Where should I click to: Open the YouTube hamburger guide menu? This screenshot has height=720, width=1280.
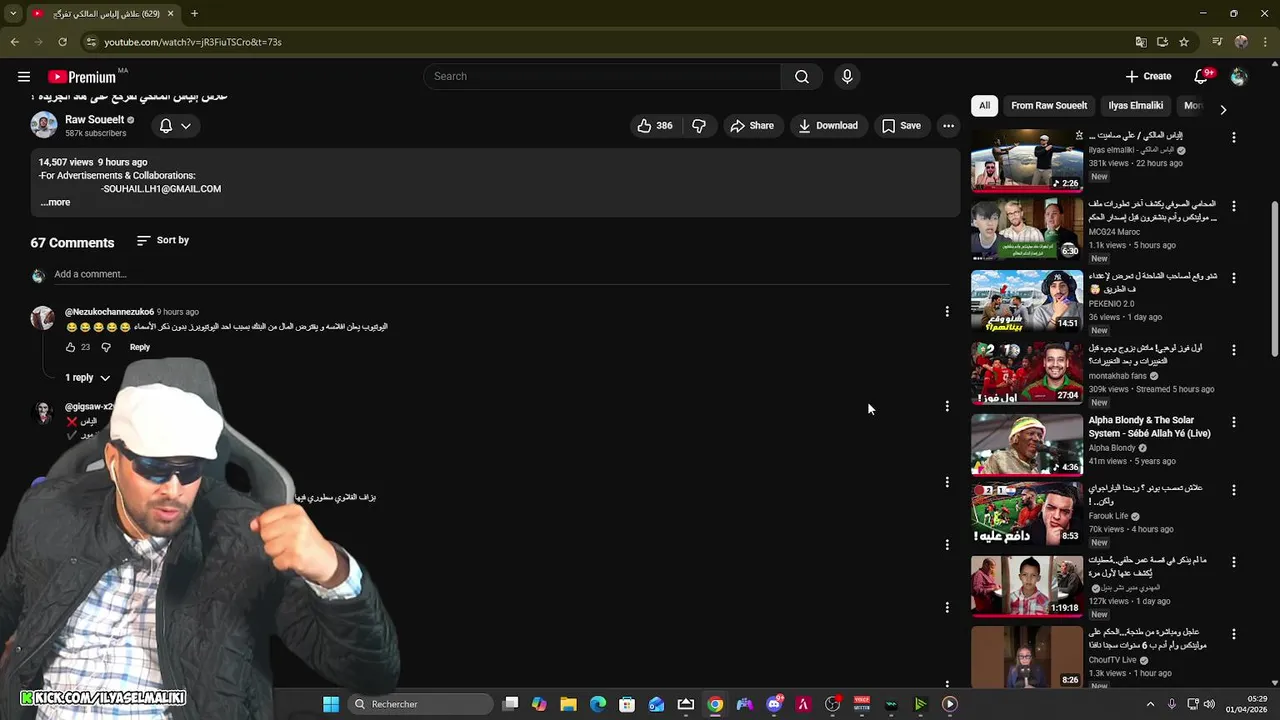[24, 76]
